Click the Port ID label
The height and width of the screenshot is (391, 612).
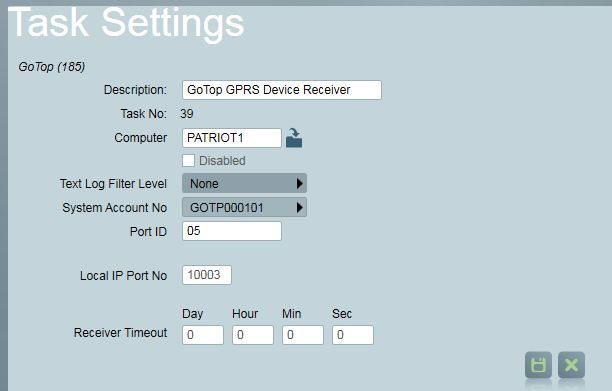point(148,232)
